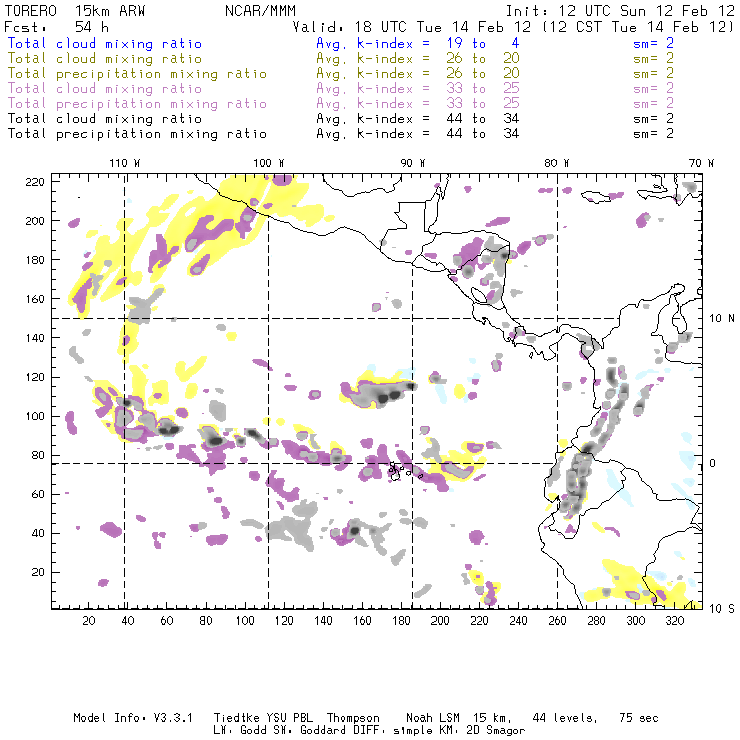
Task: Click the '0' equator latitude label
Action: click(x=713, y=463)
